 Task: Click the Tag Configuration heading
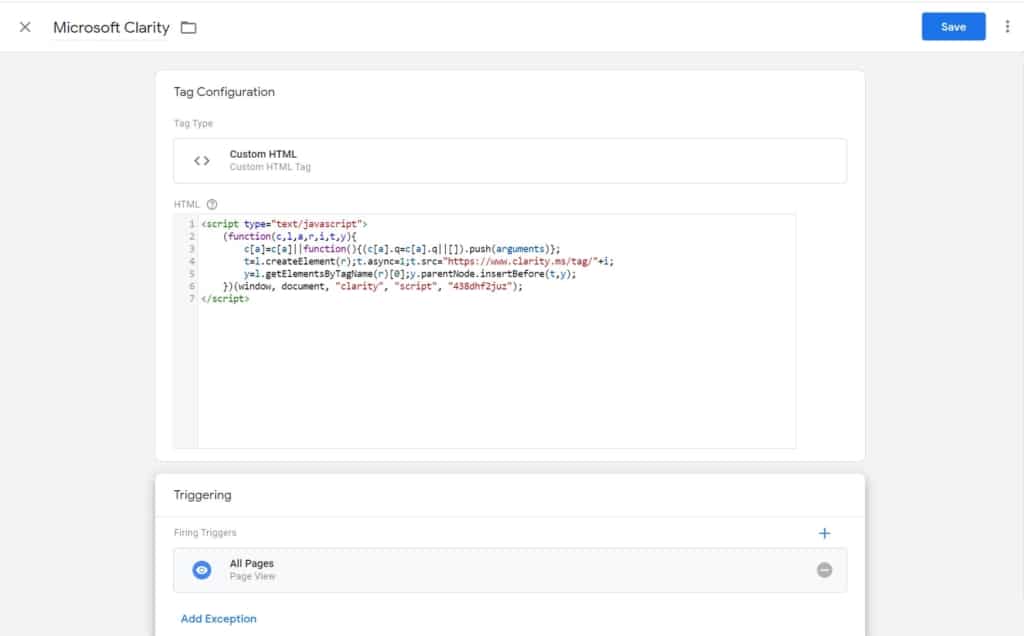(x=224, y=92)
